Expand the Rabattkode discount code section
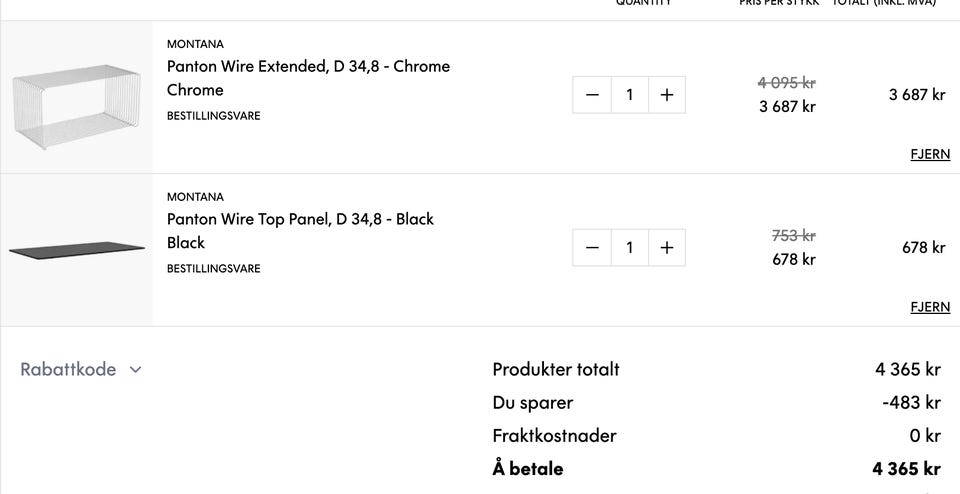The image size is (960, 494). point(69,369)
